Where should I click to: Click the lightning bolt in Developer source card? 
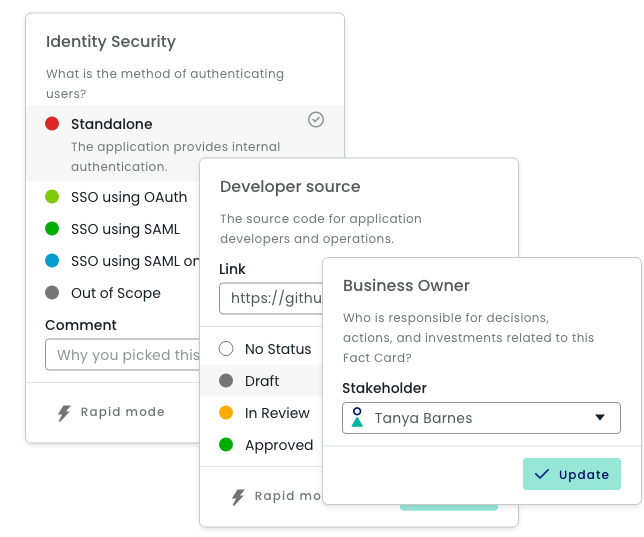pyautogui.click(x=238, y=497)
